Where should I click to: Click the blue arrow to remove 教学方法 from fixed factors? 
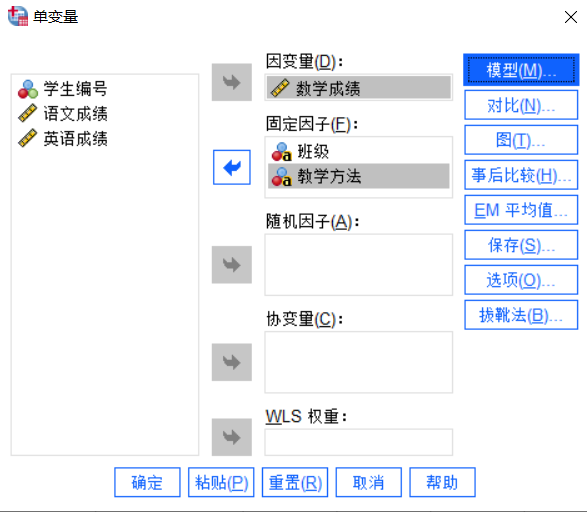232,167
